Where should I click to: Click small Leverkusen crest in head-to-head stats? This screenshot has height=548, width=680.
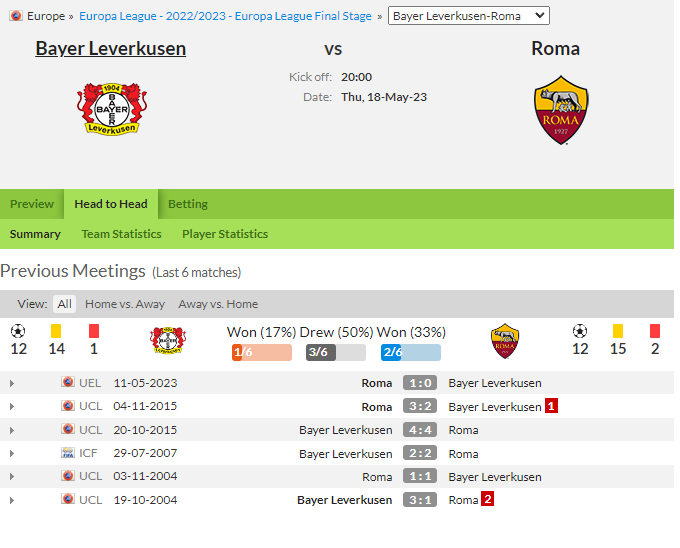pos(168,340)
